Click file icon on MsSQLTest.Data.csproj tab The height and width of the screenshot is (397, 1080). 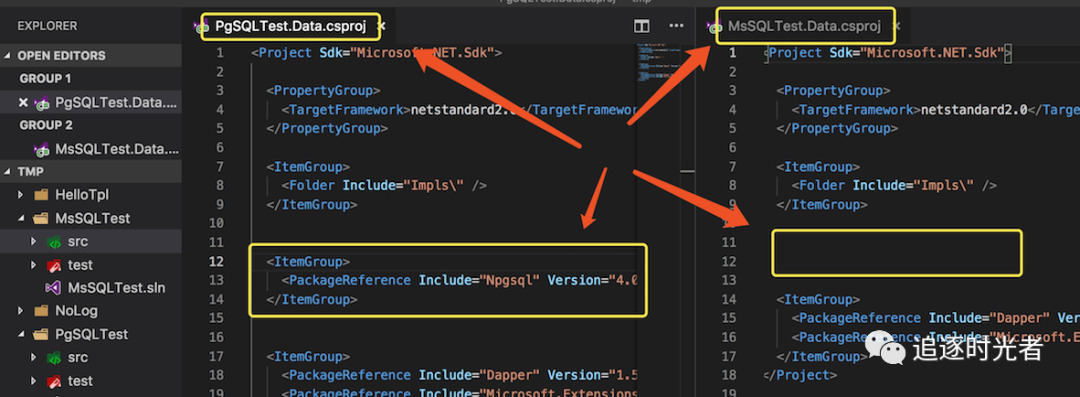(715, 28)
